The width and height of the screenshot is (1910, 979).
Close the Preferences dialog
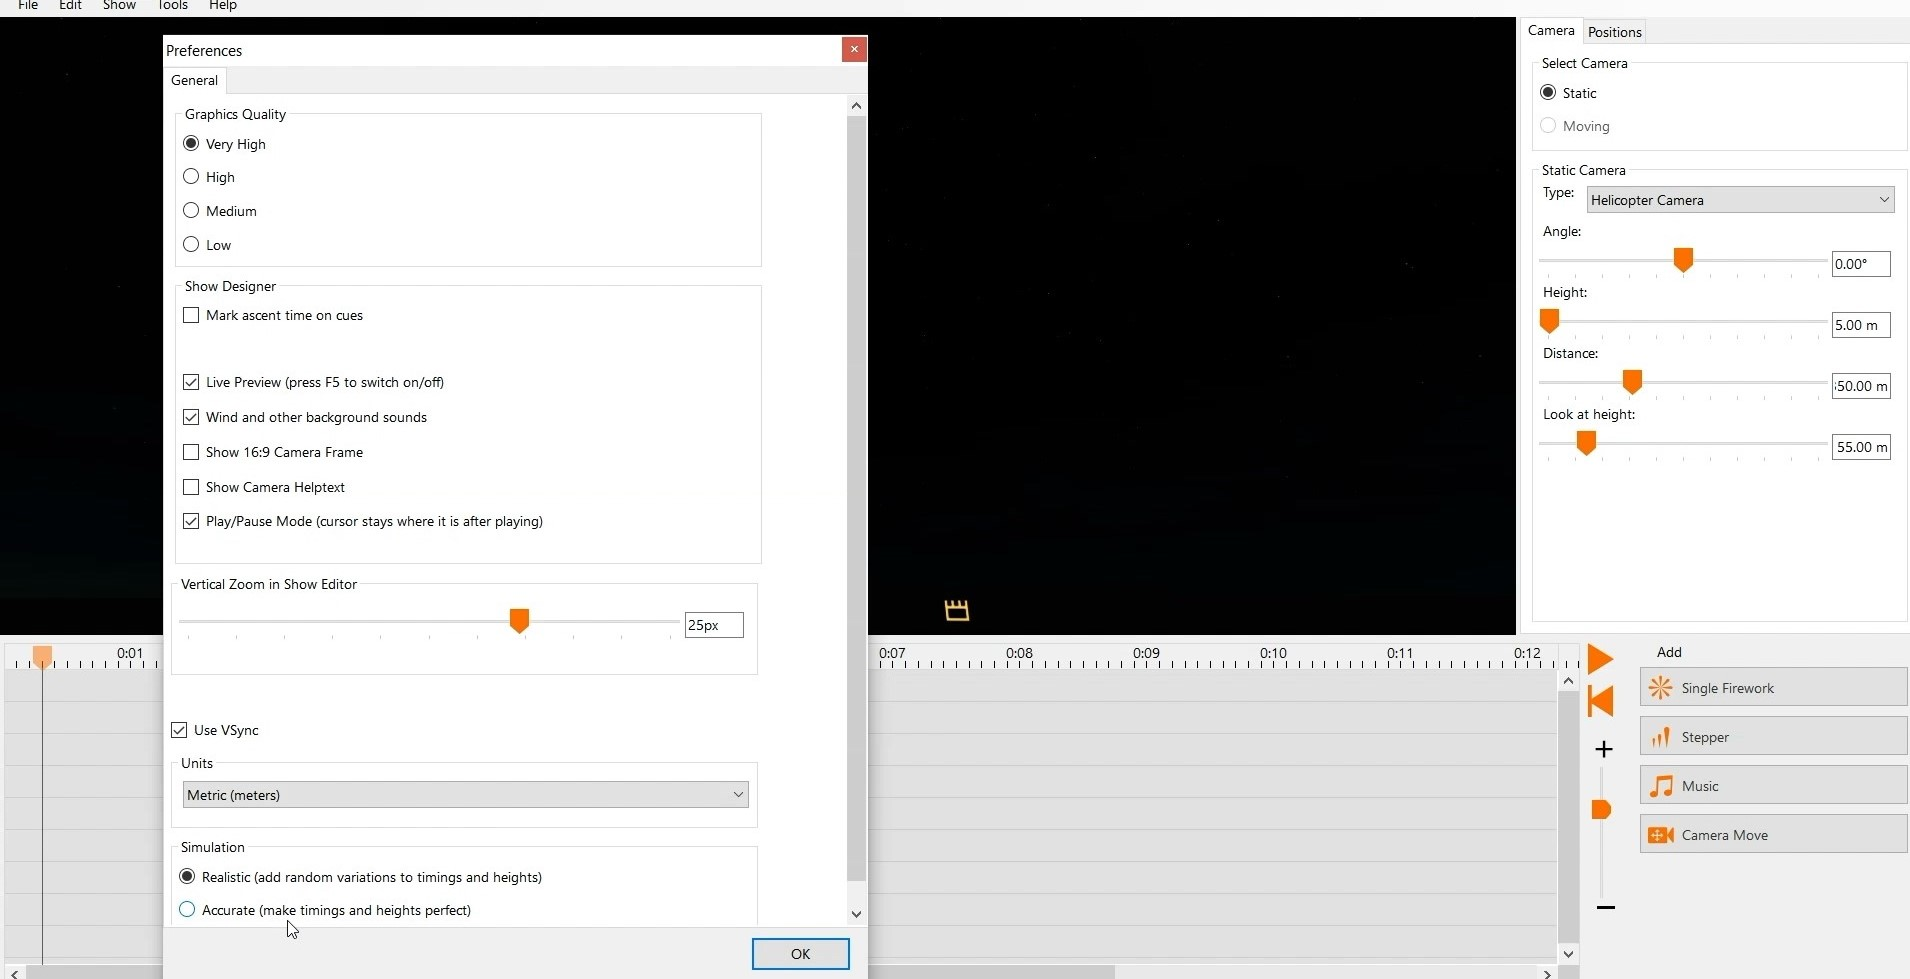854,49
